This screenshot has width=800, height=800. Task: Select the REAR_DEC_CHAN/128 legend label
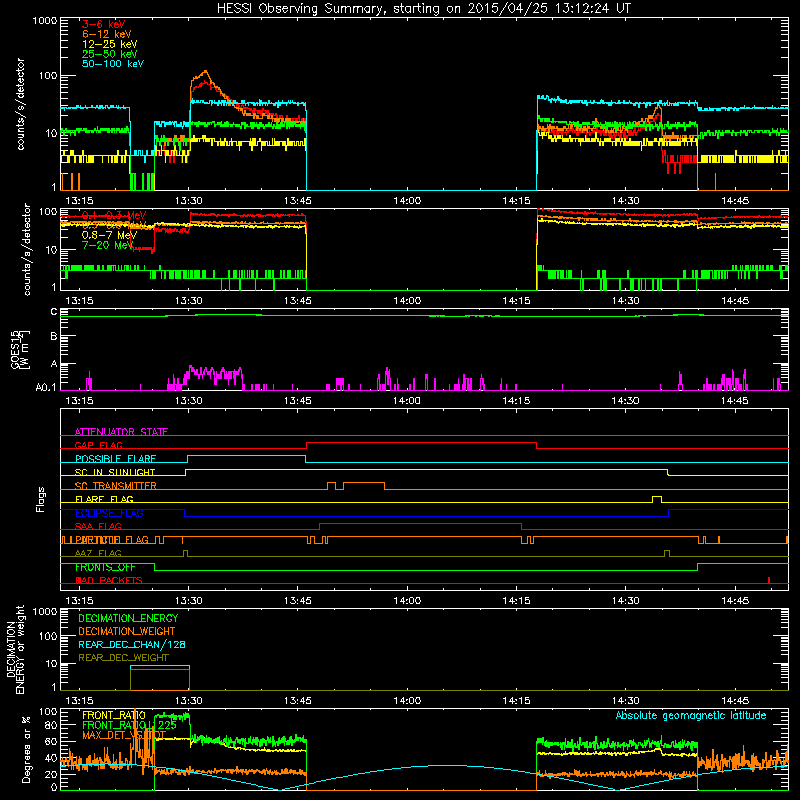(x=132, y=644)
